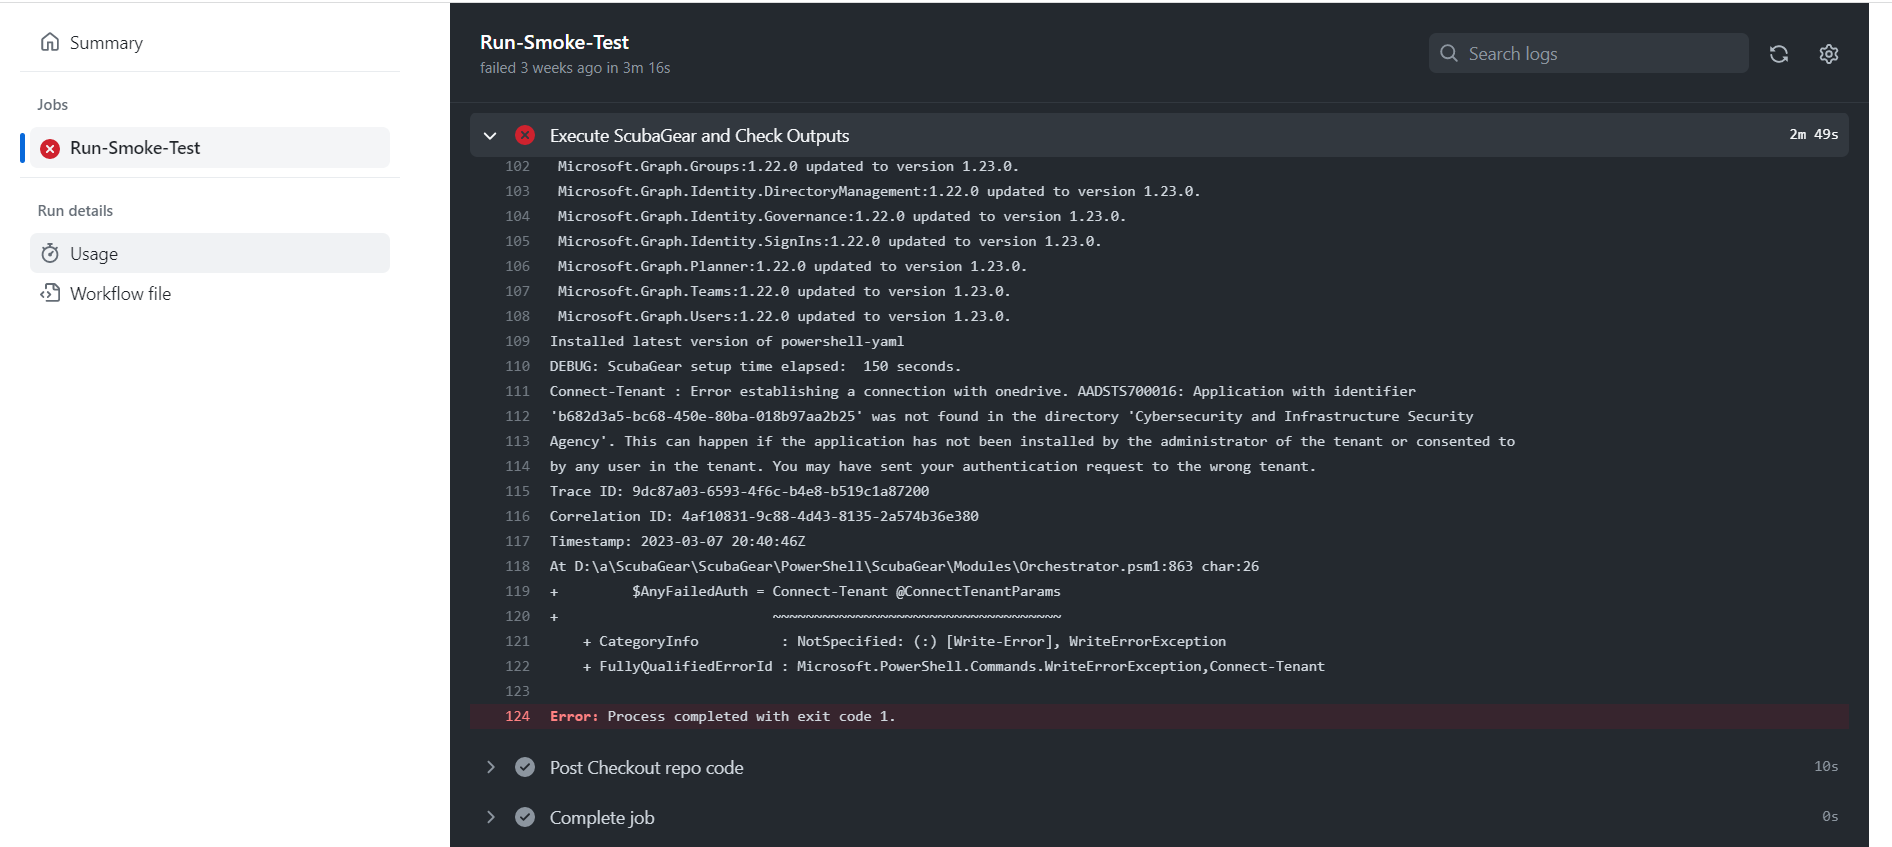
Task: Click the Summary home icon
Action: coord(50,42)
